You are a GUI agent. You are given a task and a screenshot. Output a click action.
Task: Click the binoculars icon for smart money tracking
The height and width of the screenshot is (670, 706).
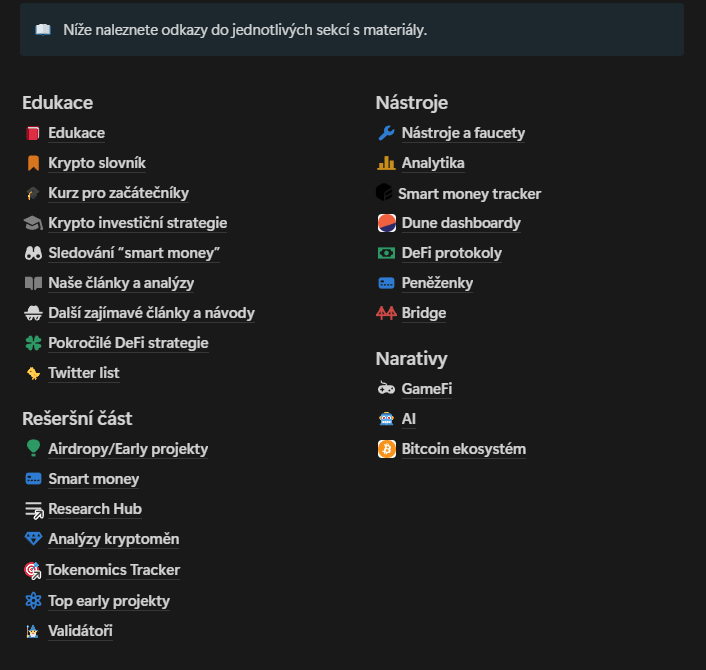(33, 253)
